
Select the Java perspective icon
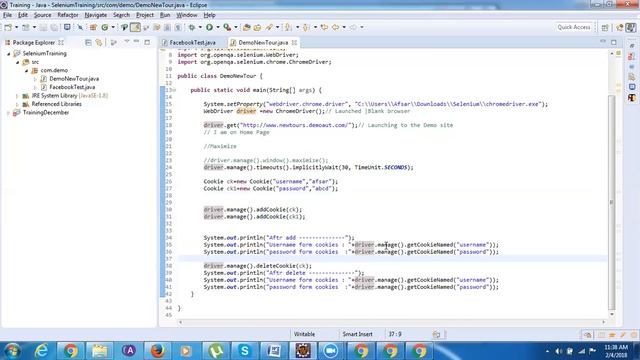(631, 27)
